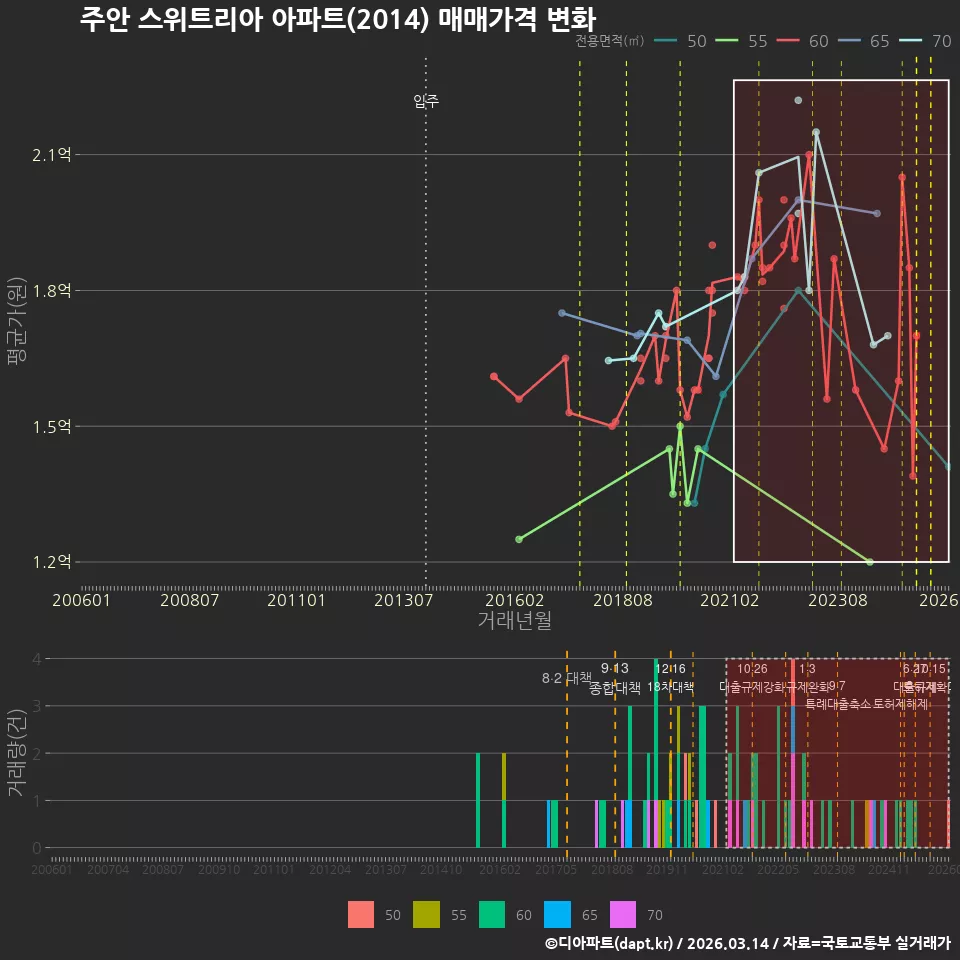Click 202308 on the price chart x-axis
This screenshot has width=960, height=960.
pos(838,600)
